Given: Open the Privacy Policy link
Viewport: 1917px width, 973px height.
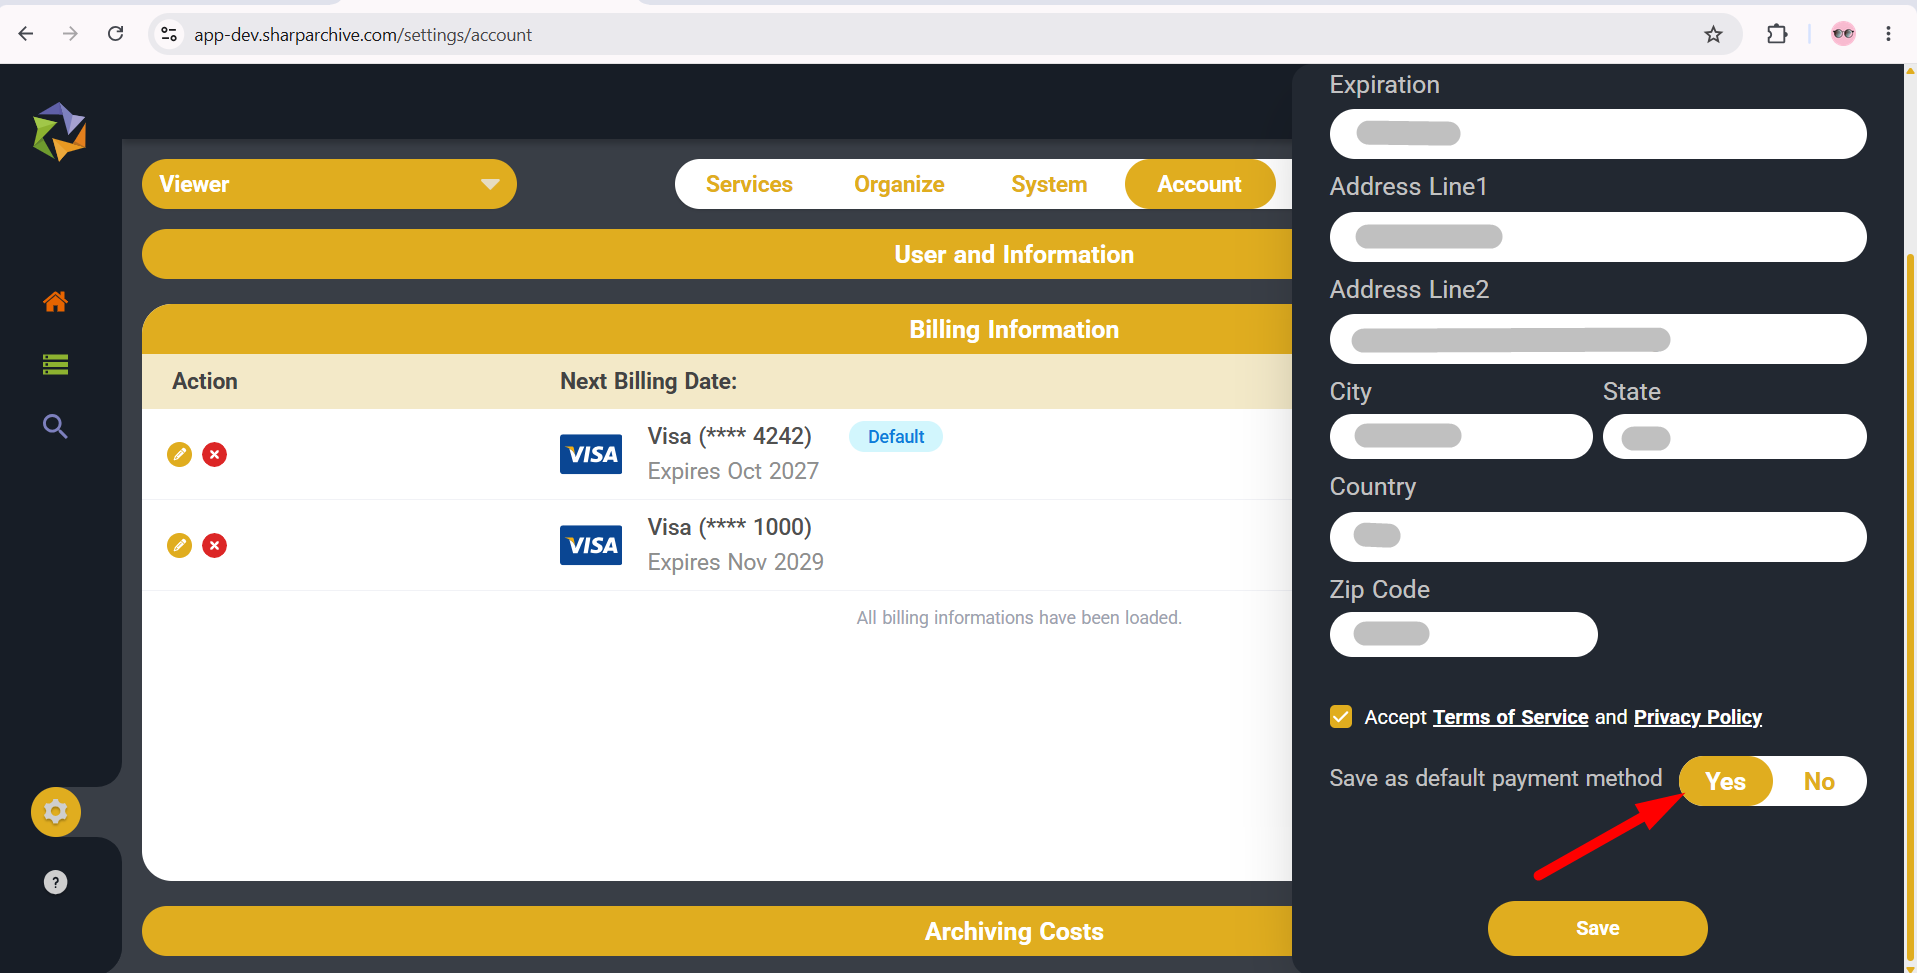Looking at the screenshot, I should tap(1697, 717).
